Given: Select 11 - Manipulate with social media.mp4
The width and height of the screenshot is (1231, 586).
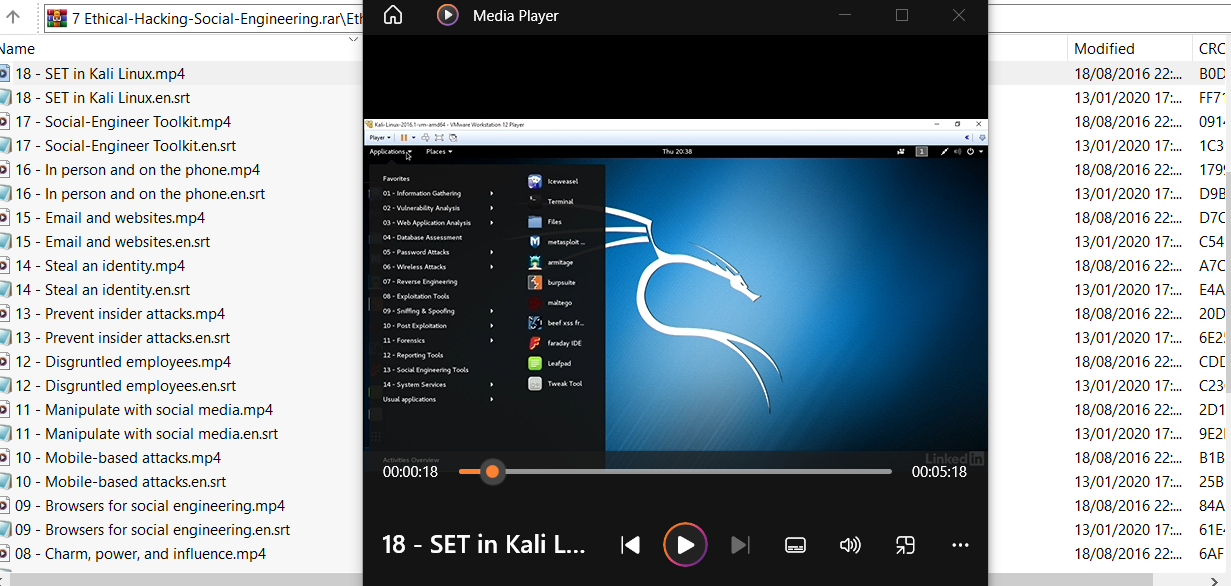Looking at the screenshot, I should click(x=143, y=409).
